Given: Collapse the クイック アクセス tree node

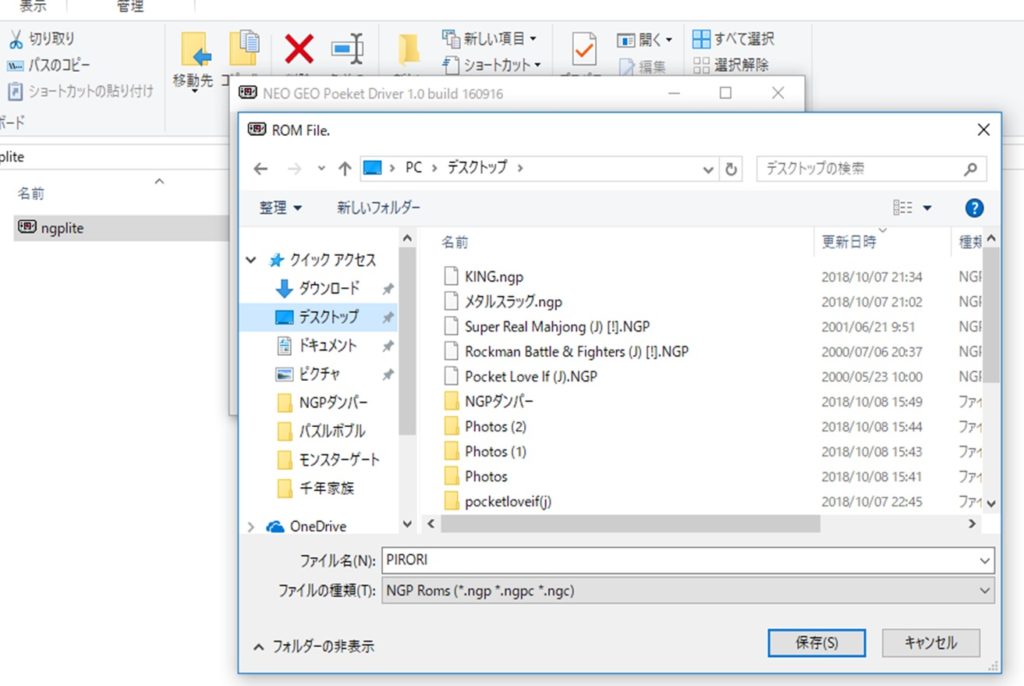Looking at the screenshot, I should (251, 260).
